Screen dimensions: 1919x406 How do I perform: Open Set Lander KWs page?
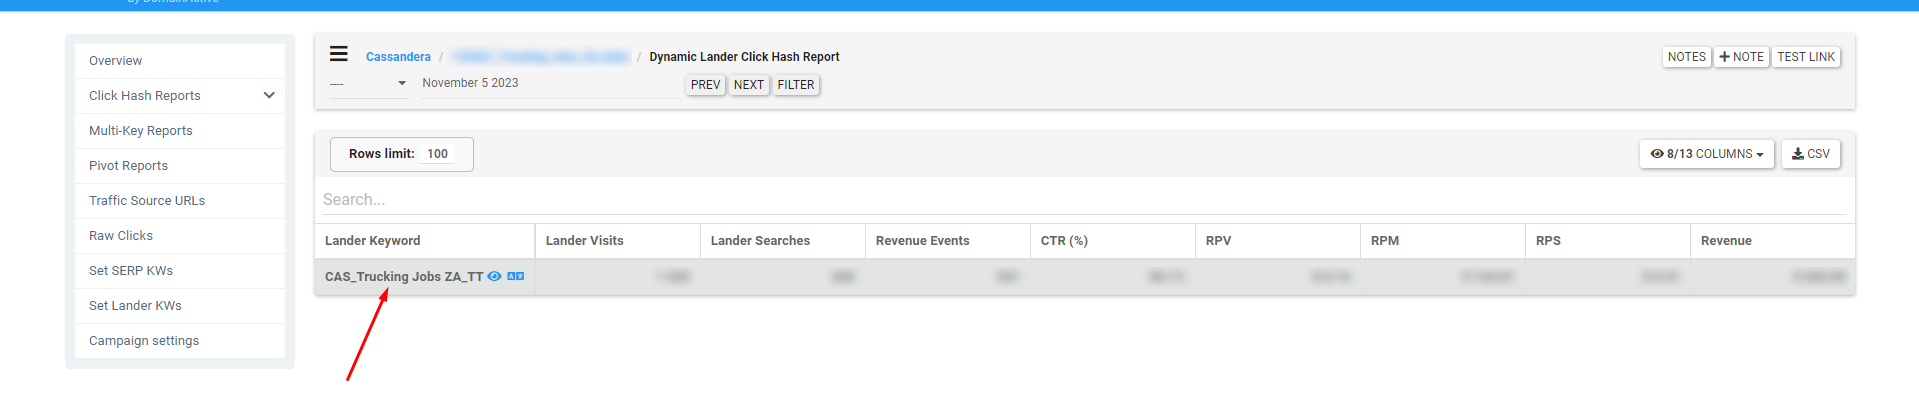click(180, 306)
